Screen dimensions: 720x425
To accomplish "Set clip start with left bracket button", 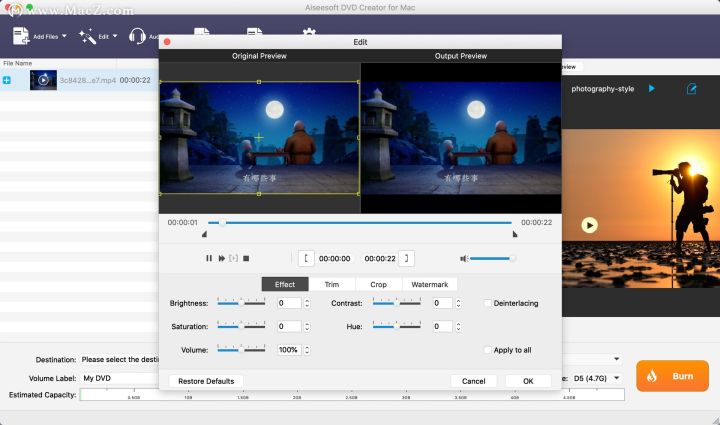I will tap(306, 258).
